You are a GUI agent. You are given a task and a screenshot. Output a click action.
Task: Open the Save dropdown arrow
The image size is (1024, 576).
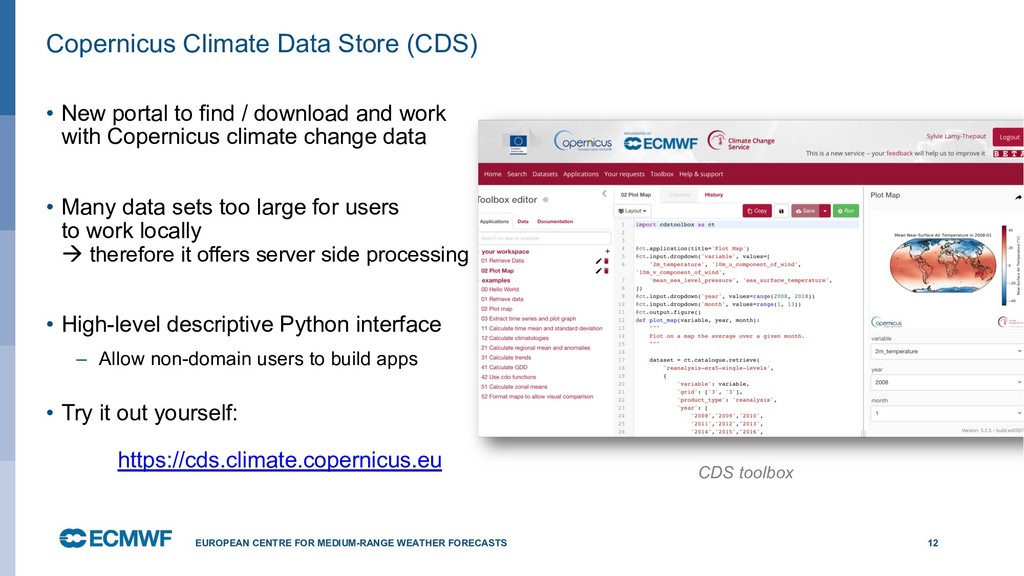click(x=825, y=211)
